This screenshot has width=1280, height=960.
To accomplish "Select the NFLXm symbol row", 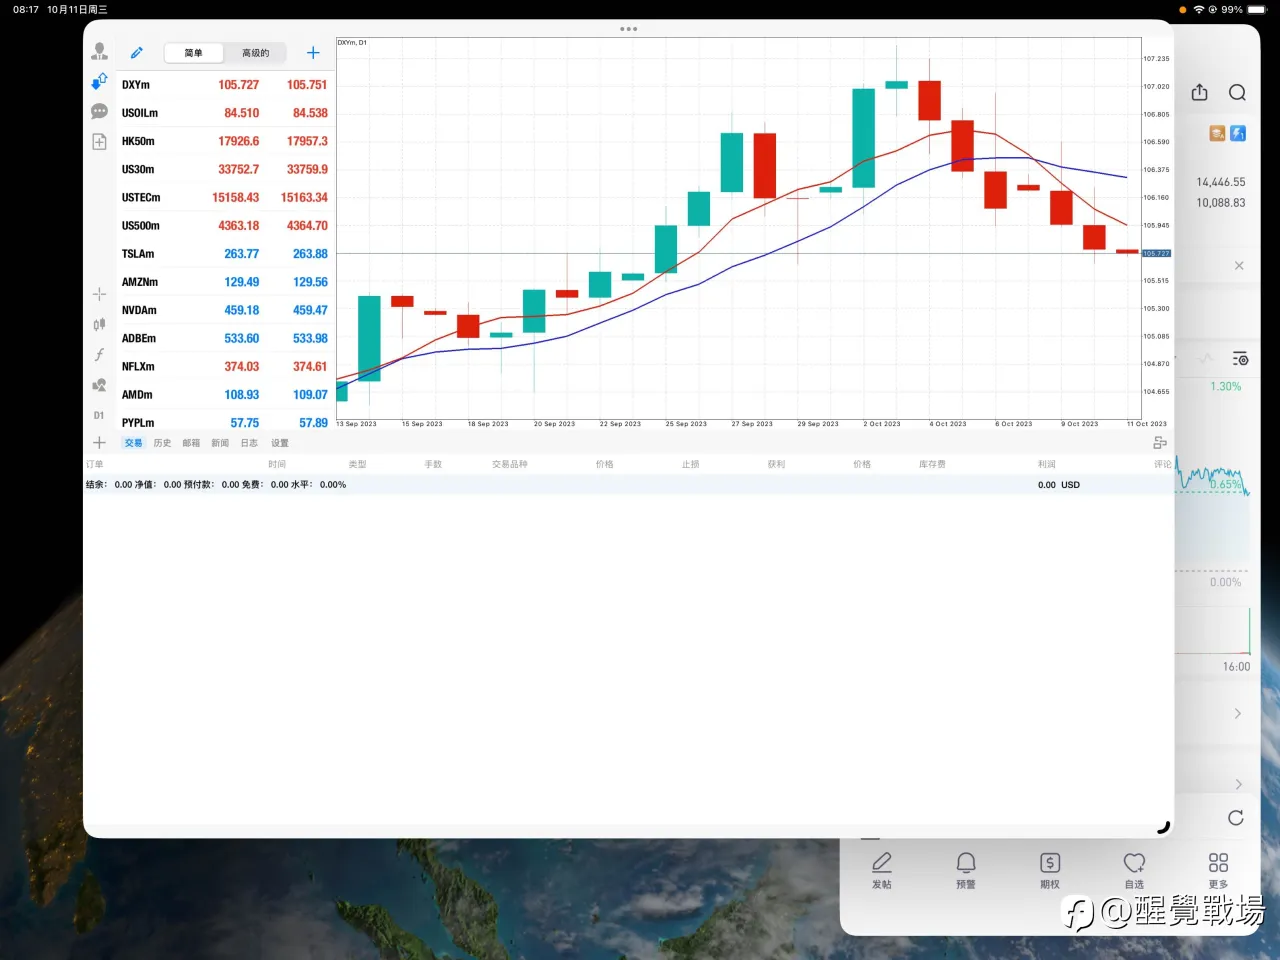I will [225, 366].
